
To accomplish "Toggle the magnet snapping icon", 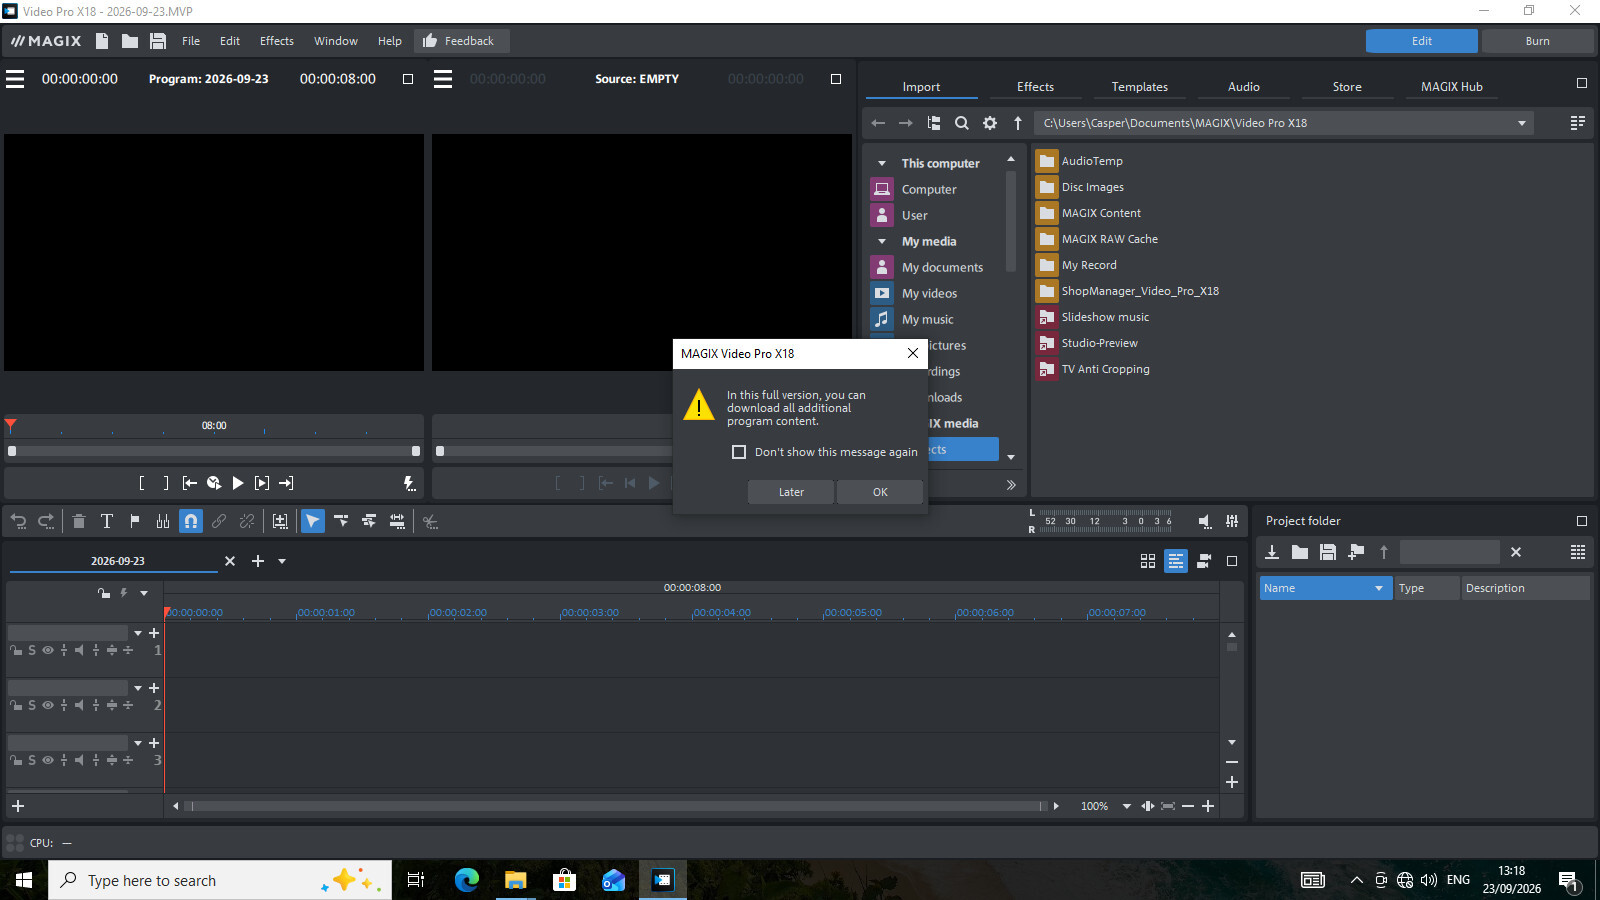I will [191, 521].
